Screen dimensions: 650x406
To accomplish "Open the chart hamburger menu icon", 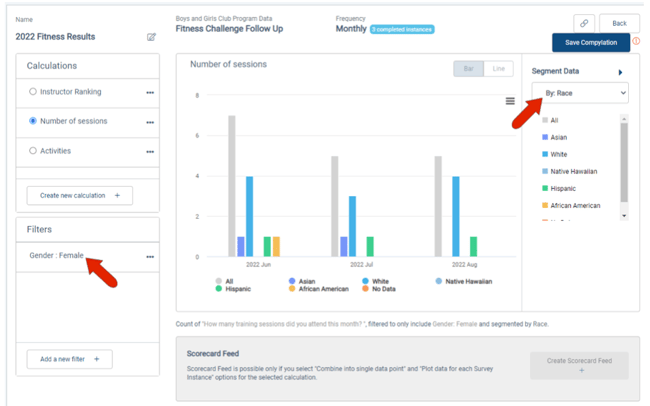I will point(510,101).
